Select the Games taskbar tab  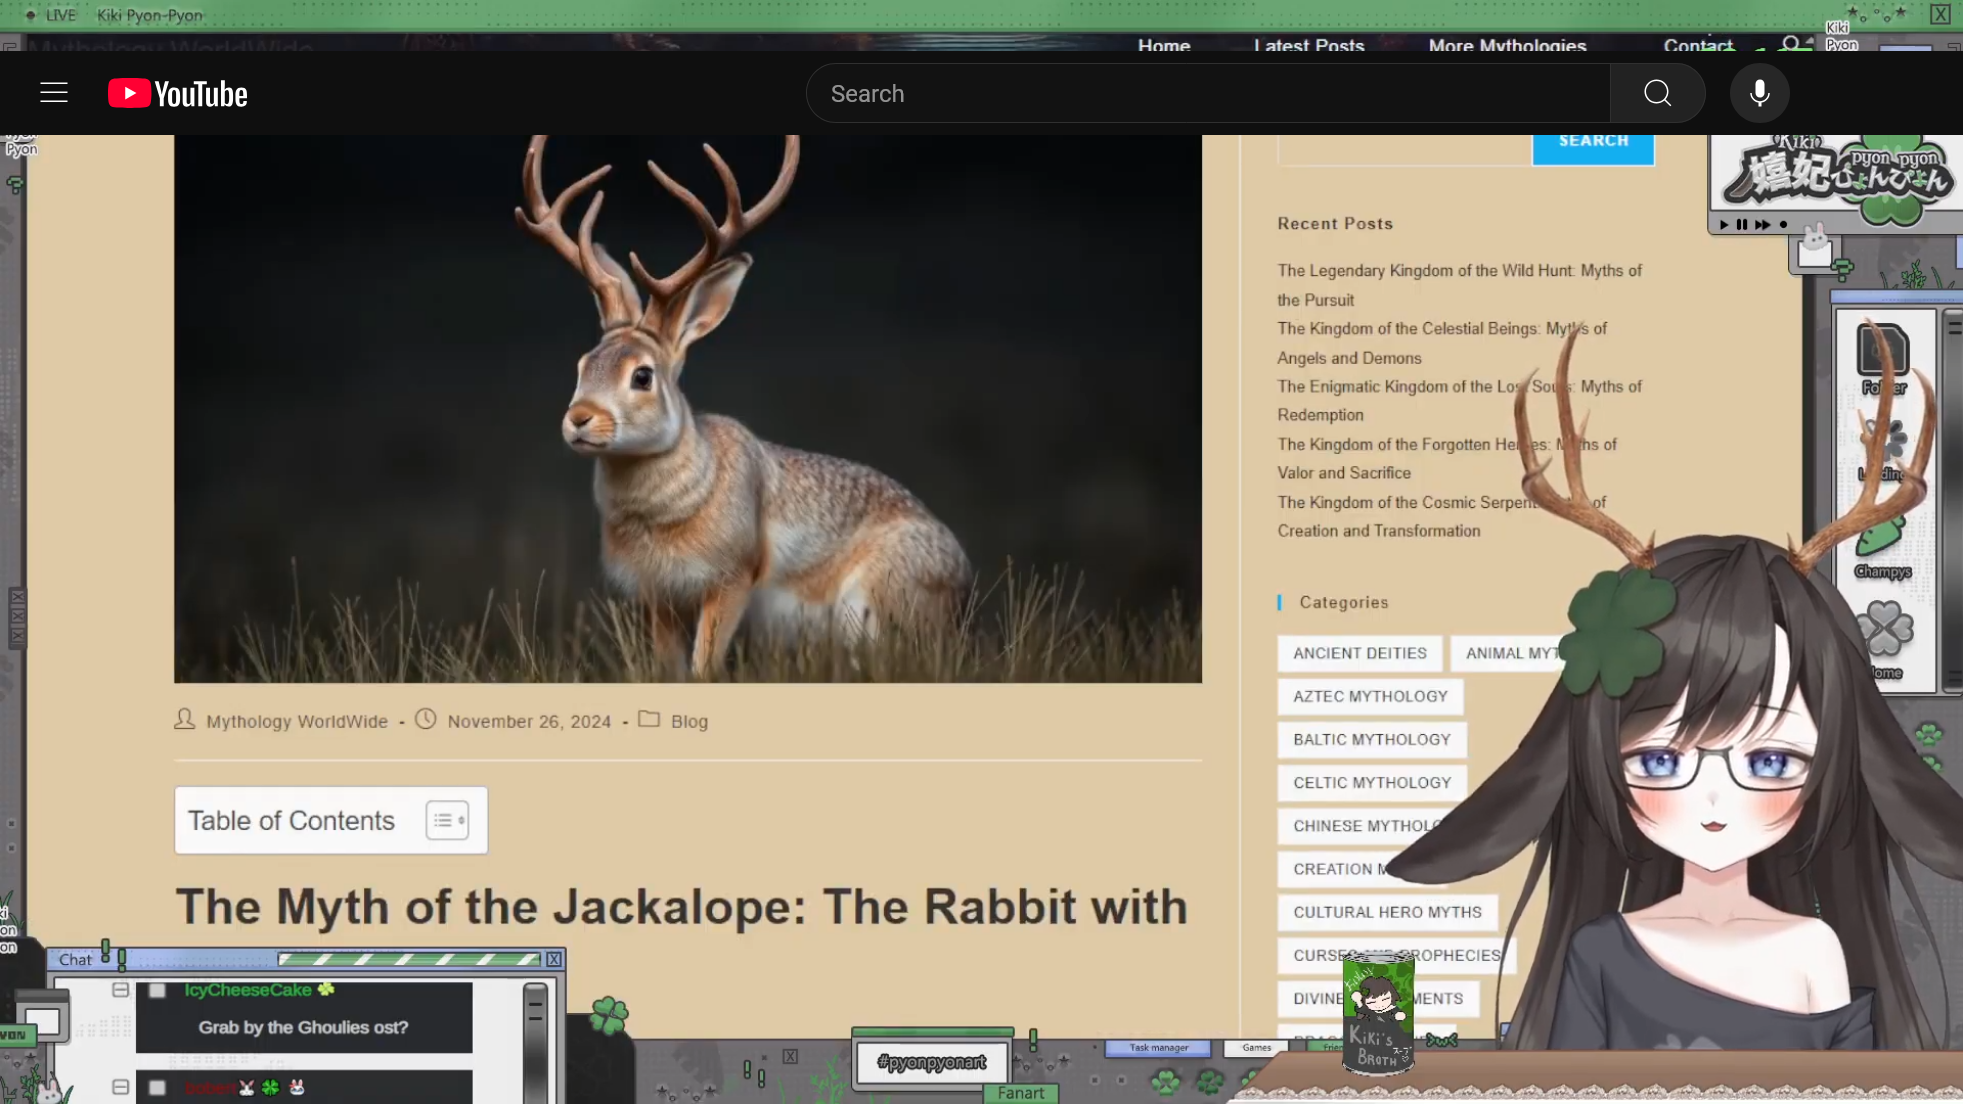click(x=1256, y=1048)
